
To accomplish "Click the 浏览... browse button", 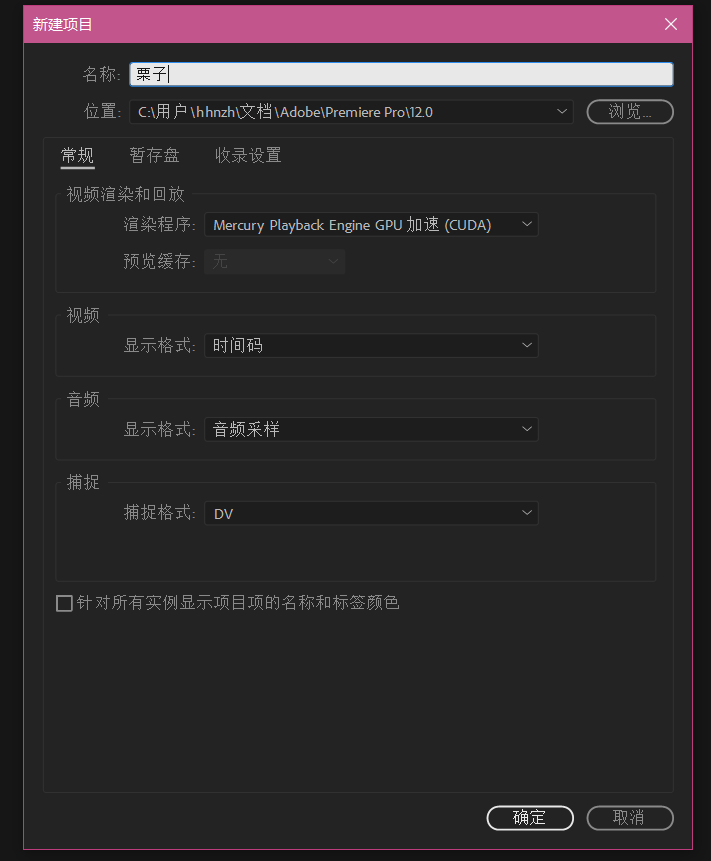I will (630, 112).
